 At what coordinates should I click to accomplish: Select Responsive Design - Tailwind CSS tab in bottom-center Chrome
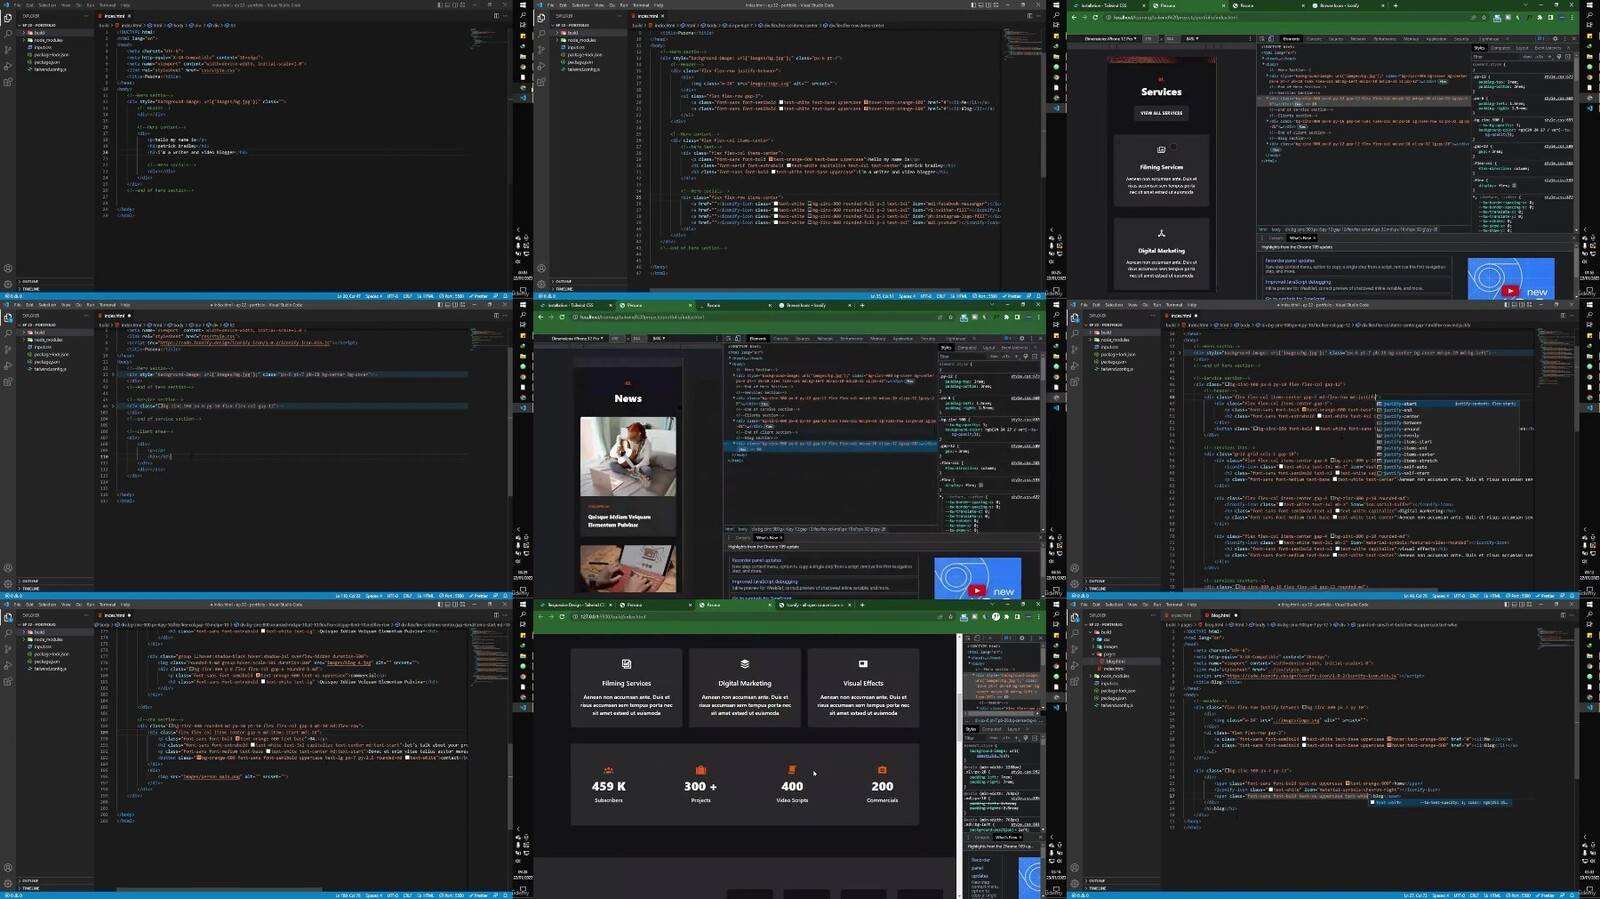click(574, 605)
